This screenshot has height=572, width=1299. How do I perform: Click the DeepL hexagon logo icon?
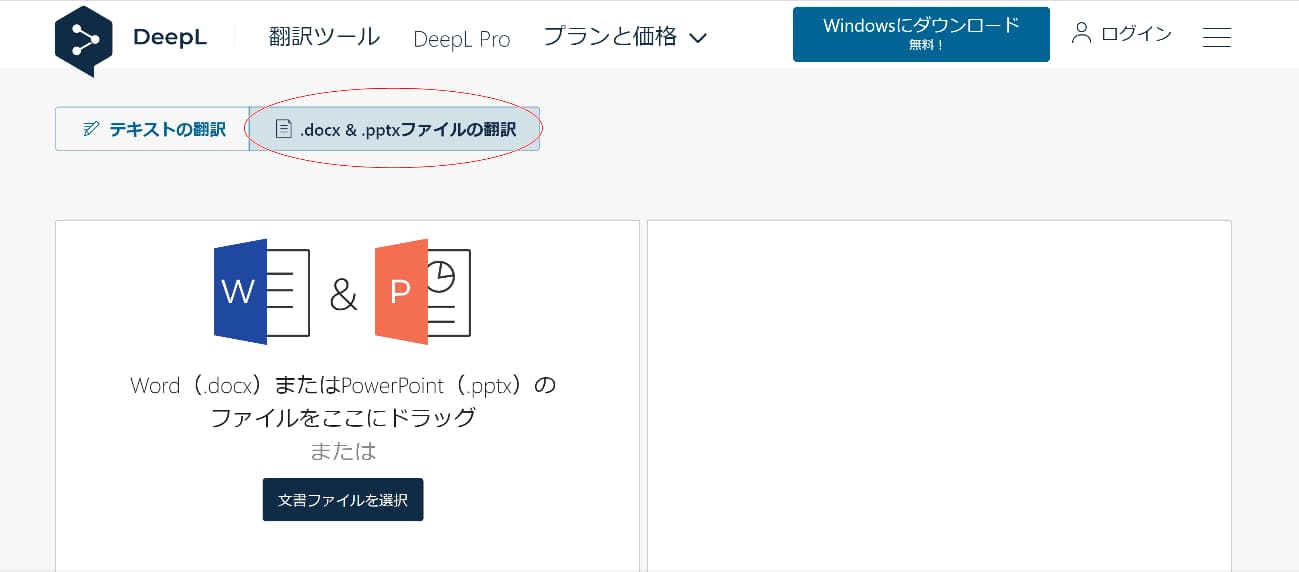[84, 40]
